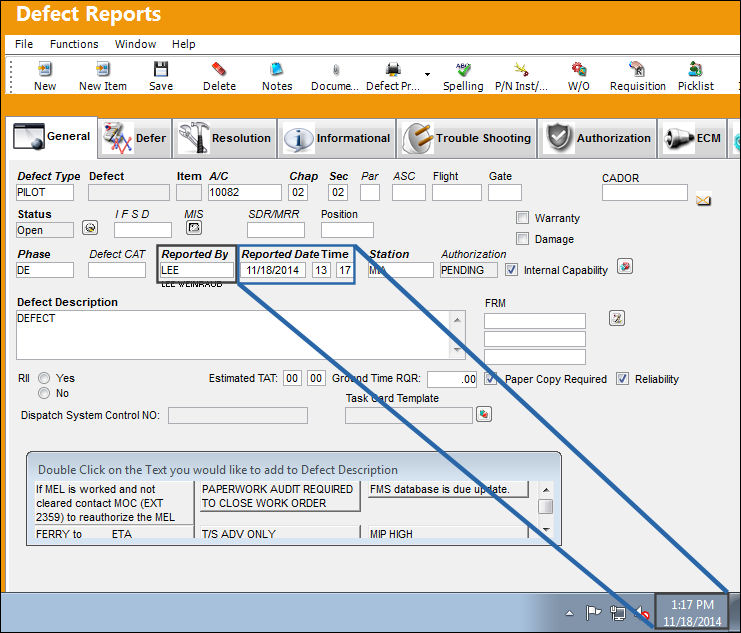Select RII Yes radio button
Image resolution: width=741 pixels, height=633 pixels.
pos(44,378)
